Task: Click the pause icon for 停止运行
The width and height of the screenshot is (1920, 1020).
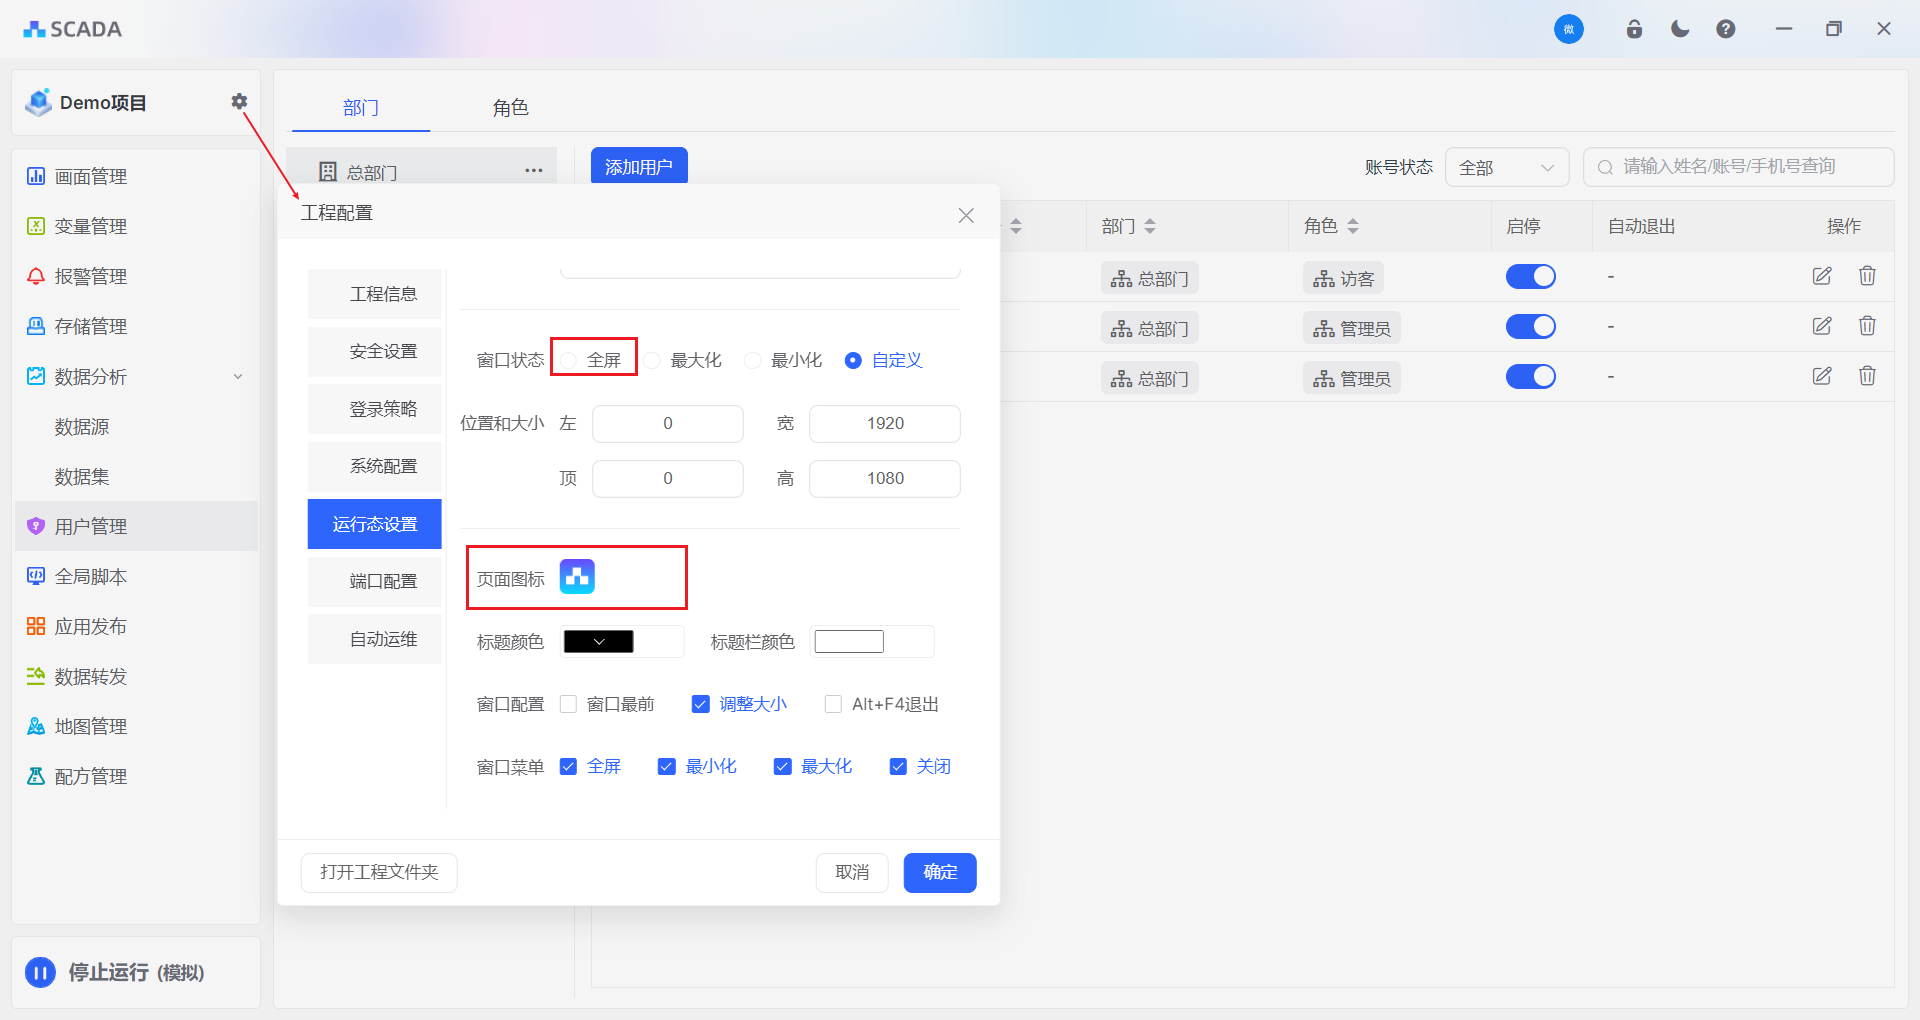Action: point(40,972)
